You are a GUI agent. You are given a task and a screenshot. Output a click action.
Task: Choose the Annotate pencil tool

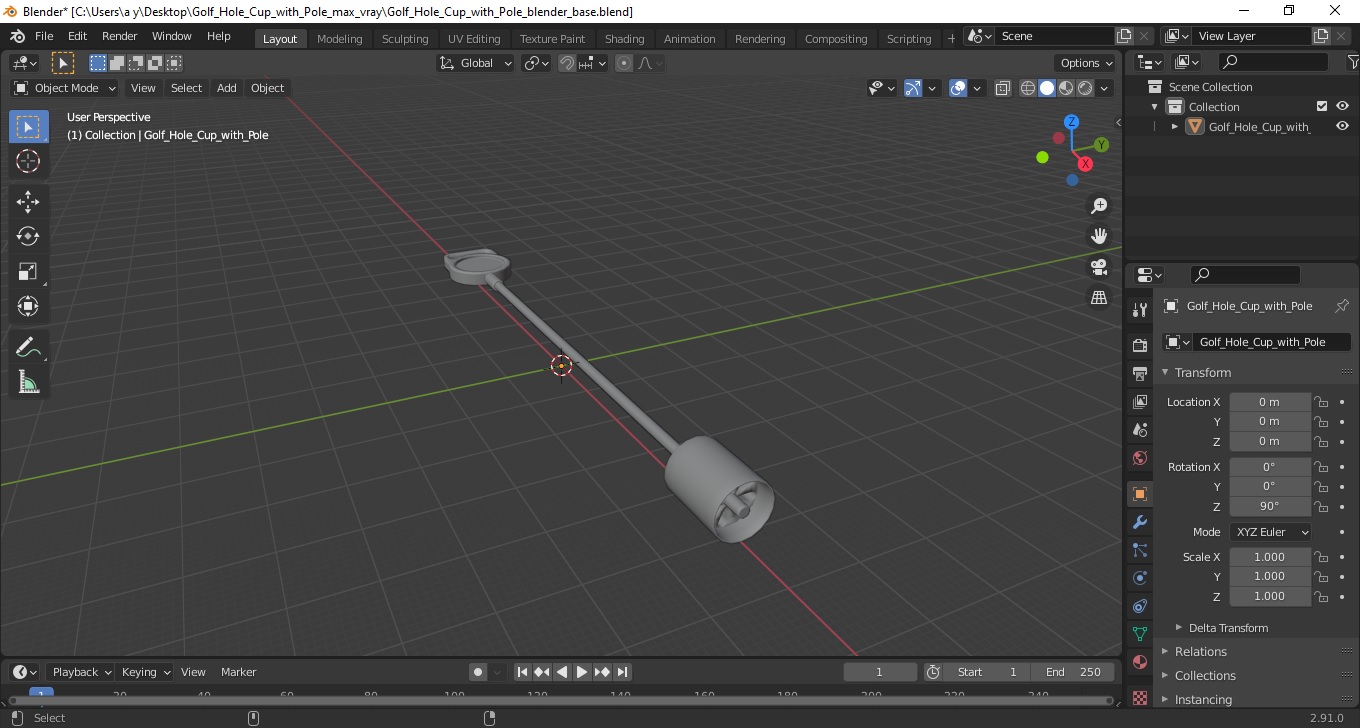tap(28, 347)
